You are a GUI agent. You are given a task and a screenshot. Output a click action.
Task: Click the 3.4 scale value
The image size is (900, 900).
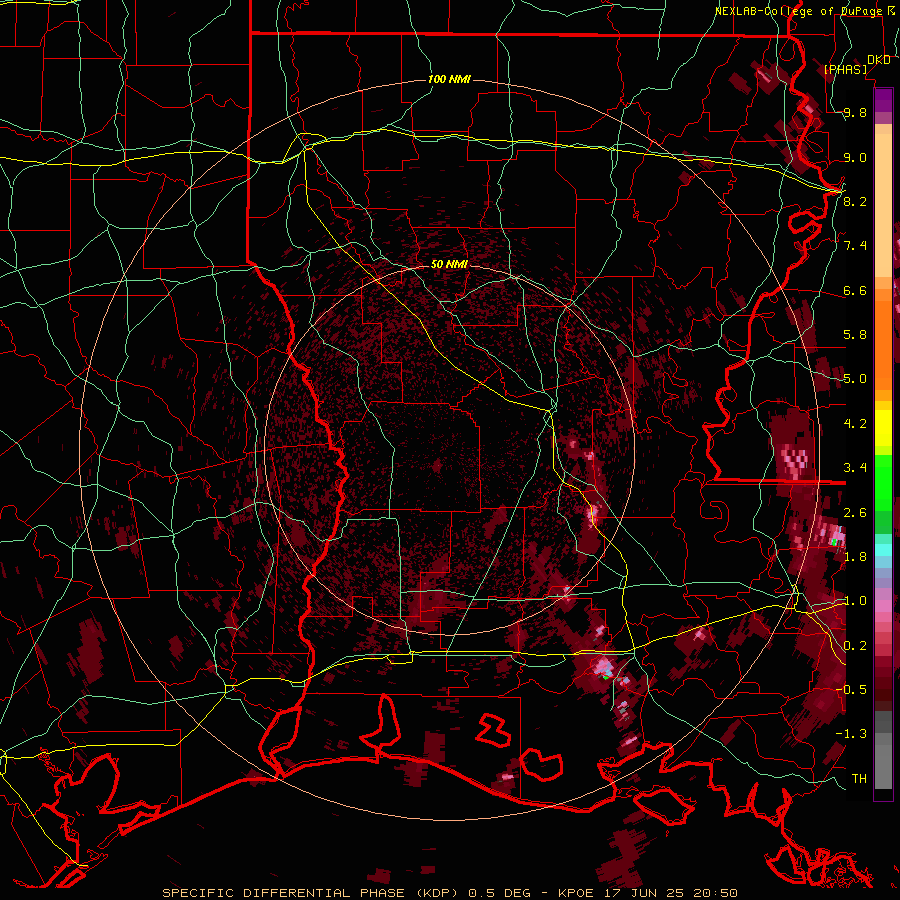855,468
